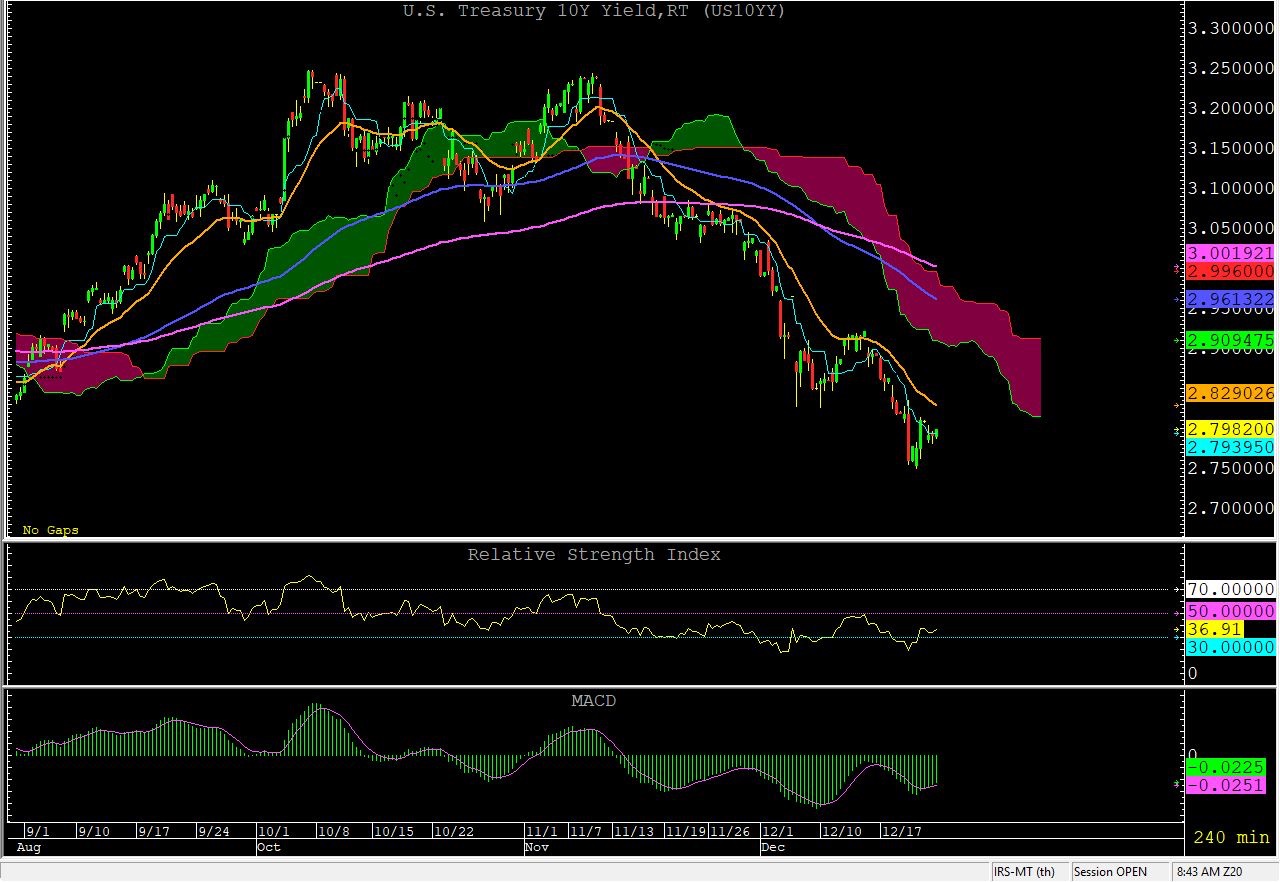Select the 240 min interval label
This screenshot has height=882, width=1280.
1230,837
